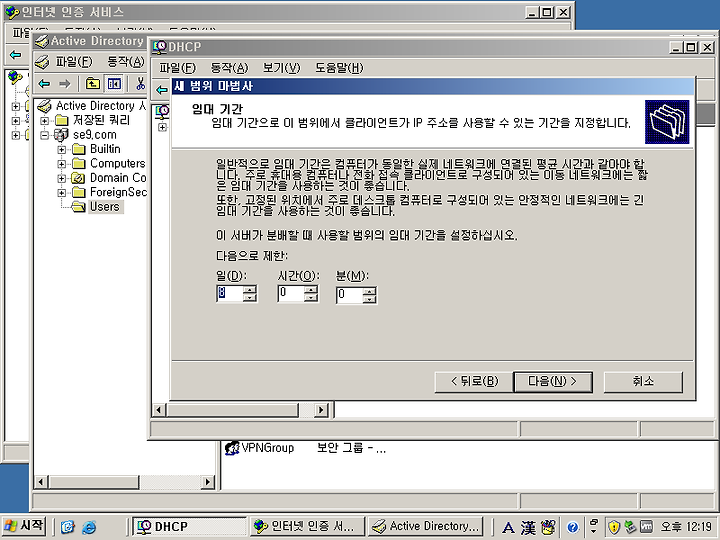Click the Forward arrow in Active Directory toolbar
Viewport: 720px width, 540px height.
coord(65,84)
